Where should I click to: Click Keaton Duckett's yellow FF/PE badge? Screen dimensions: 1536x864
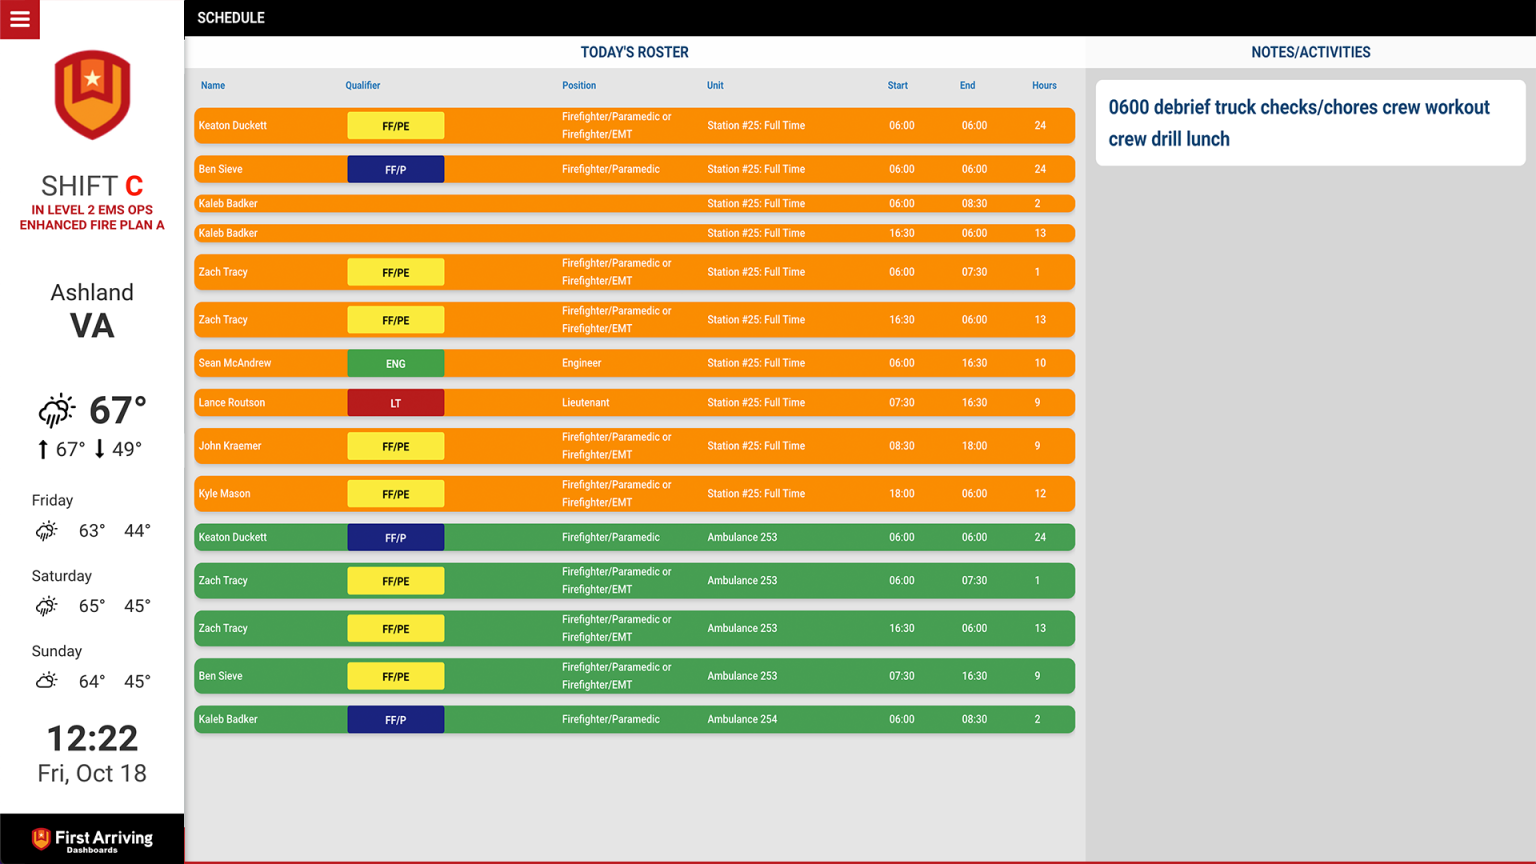coord(395,125)
